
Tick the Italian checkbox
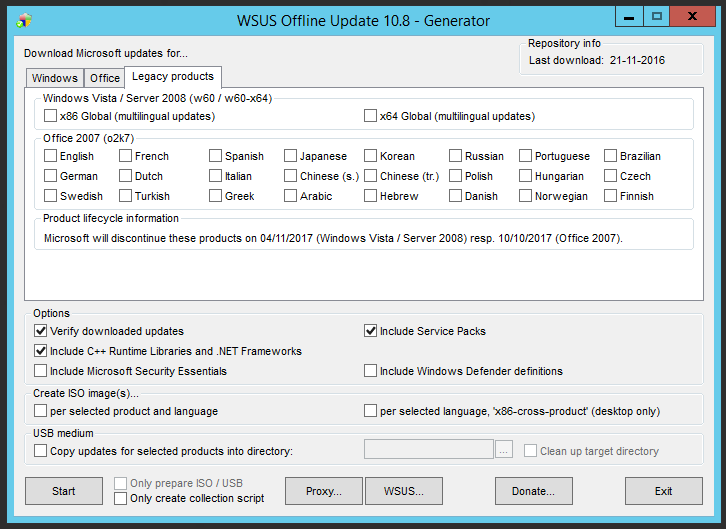coord(215,176)
